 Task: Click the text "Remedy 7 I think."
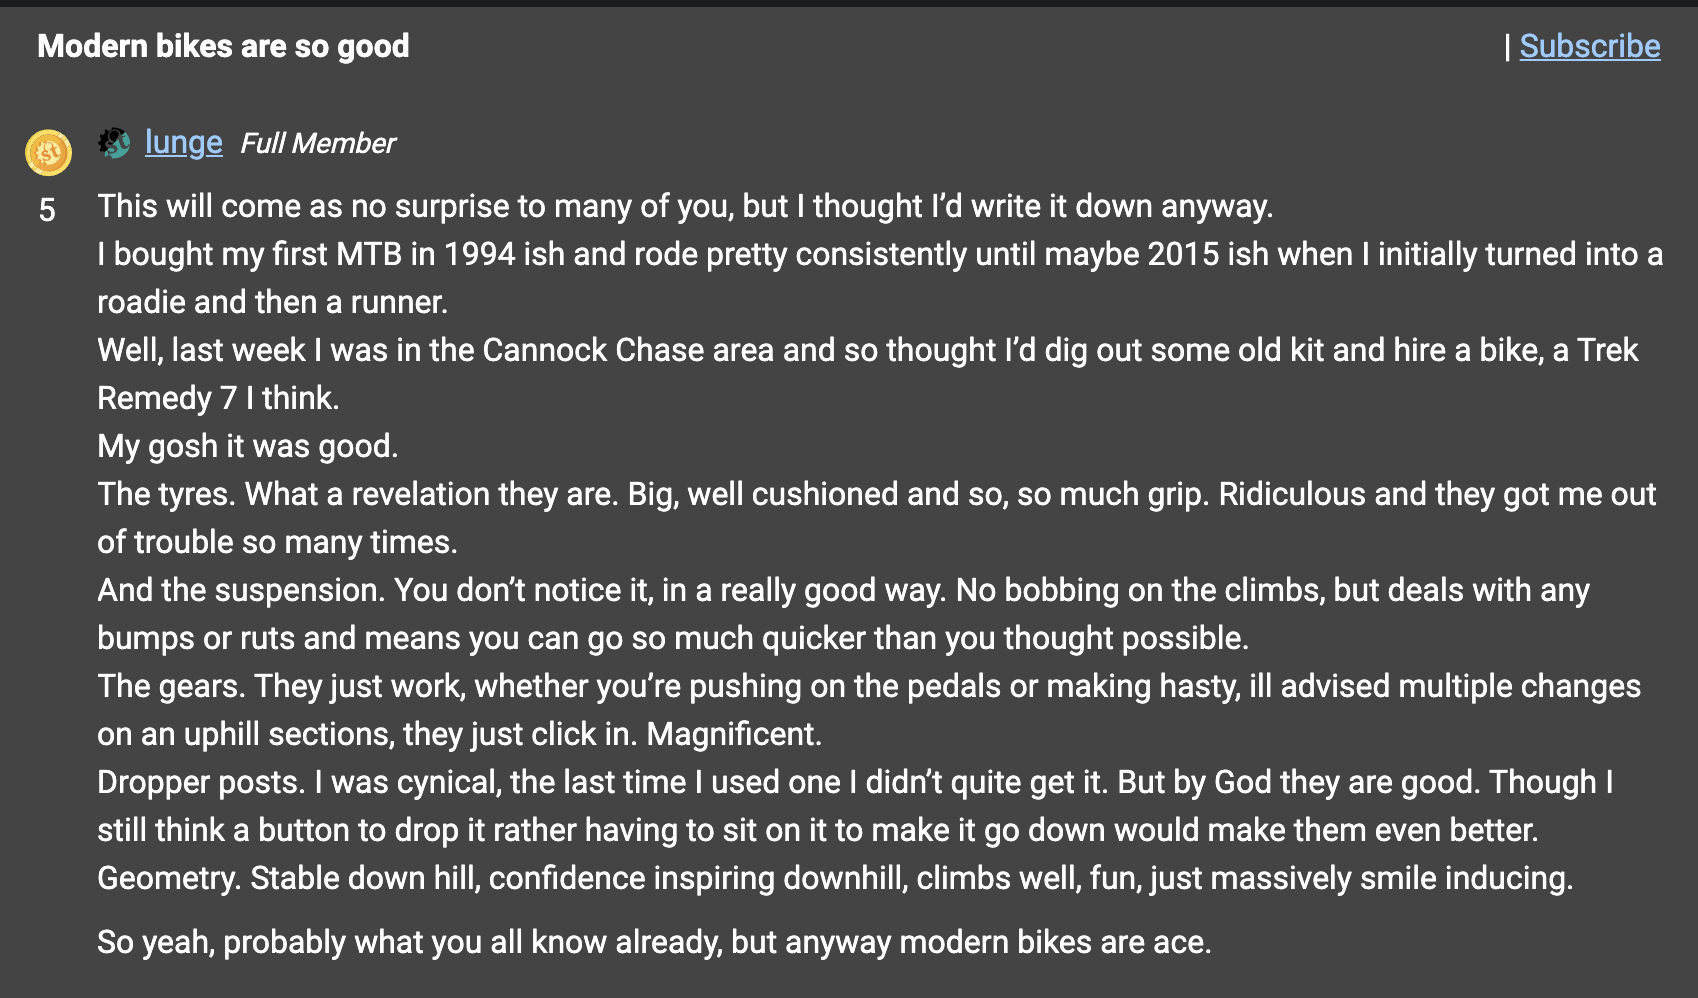(x=218, y=398)
